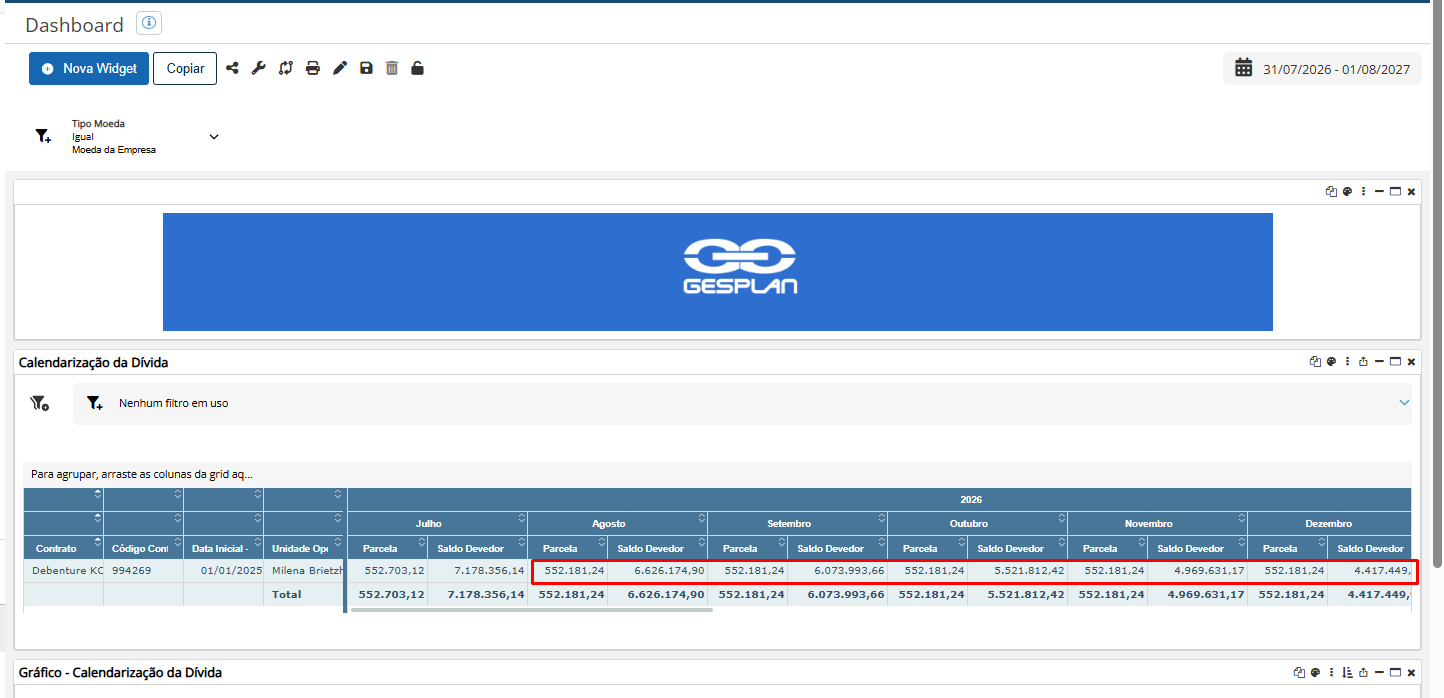Sort the Saldo Devedor column under Agosto
This screenshot has height=698, width=1444.
701,543
